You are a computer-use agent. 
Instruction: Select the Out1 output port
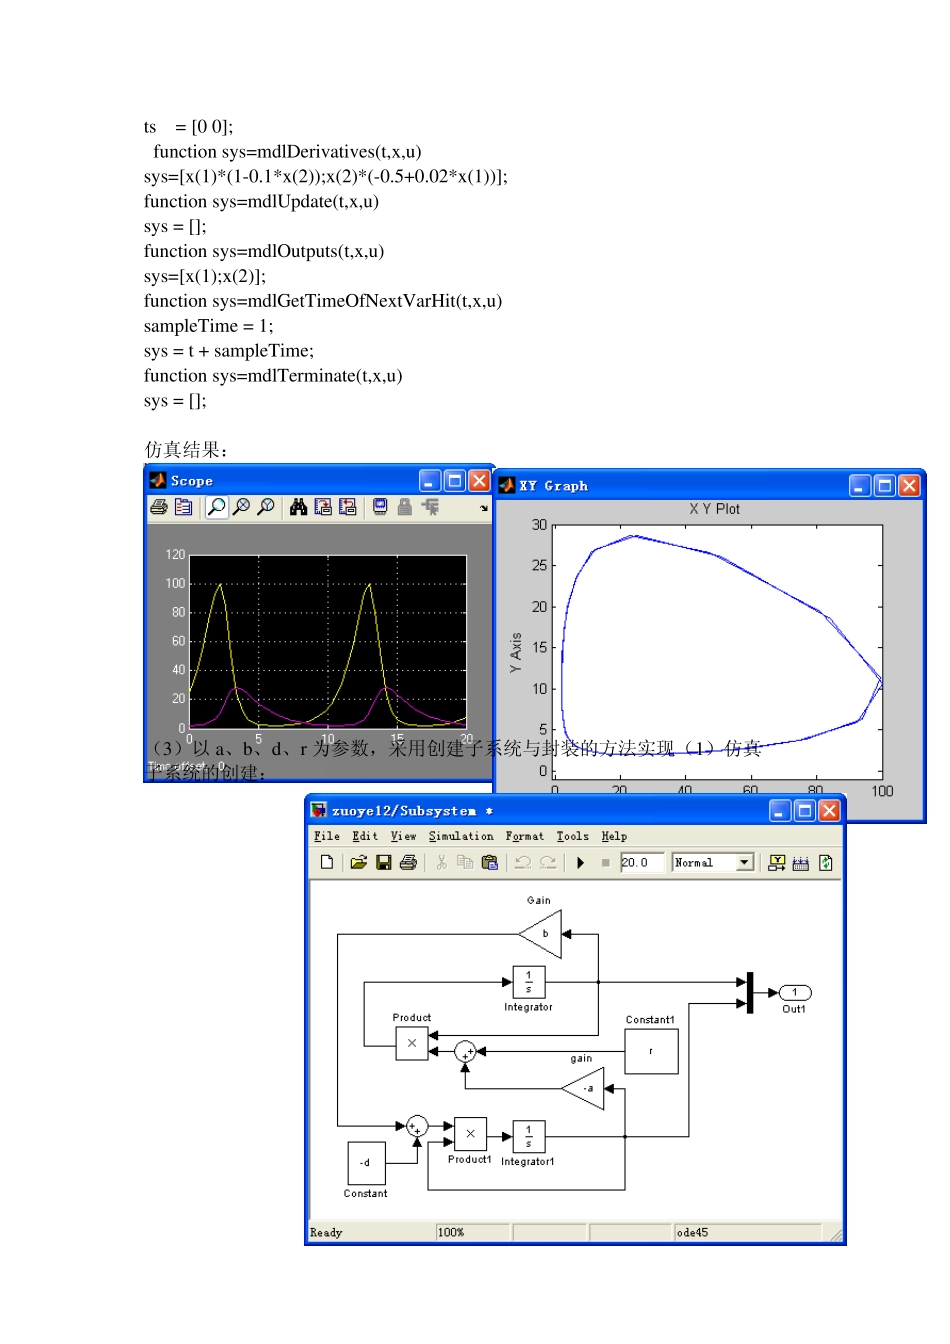pos(795,993)
